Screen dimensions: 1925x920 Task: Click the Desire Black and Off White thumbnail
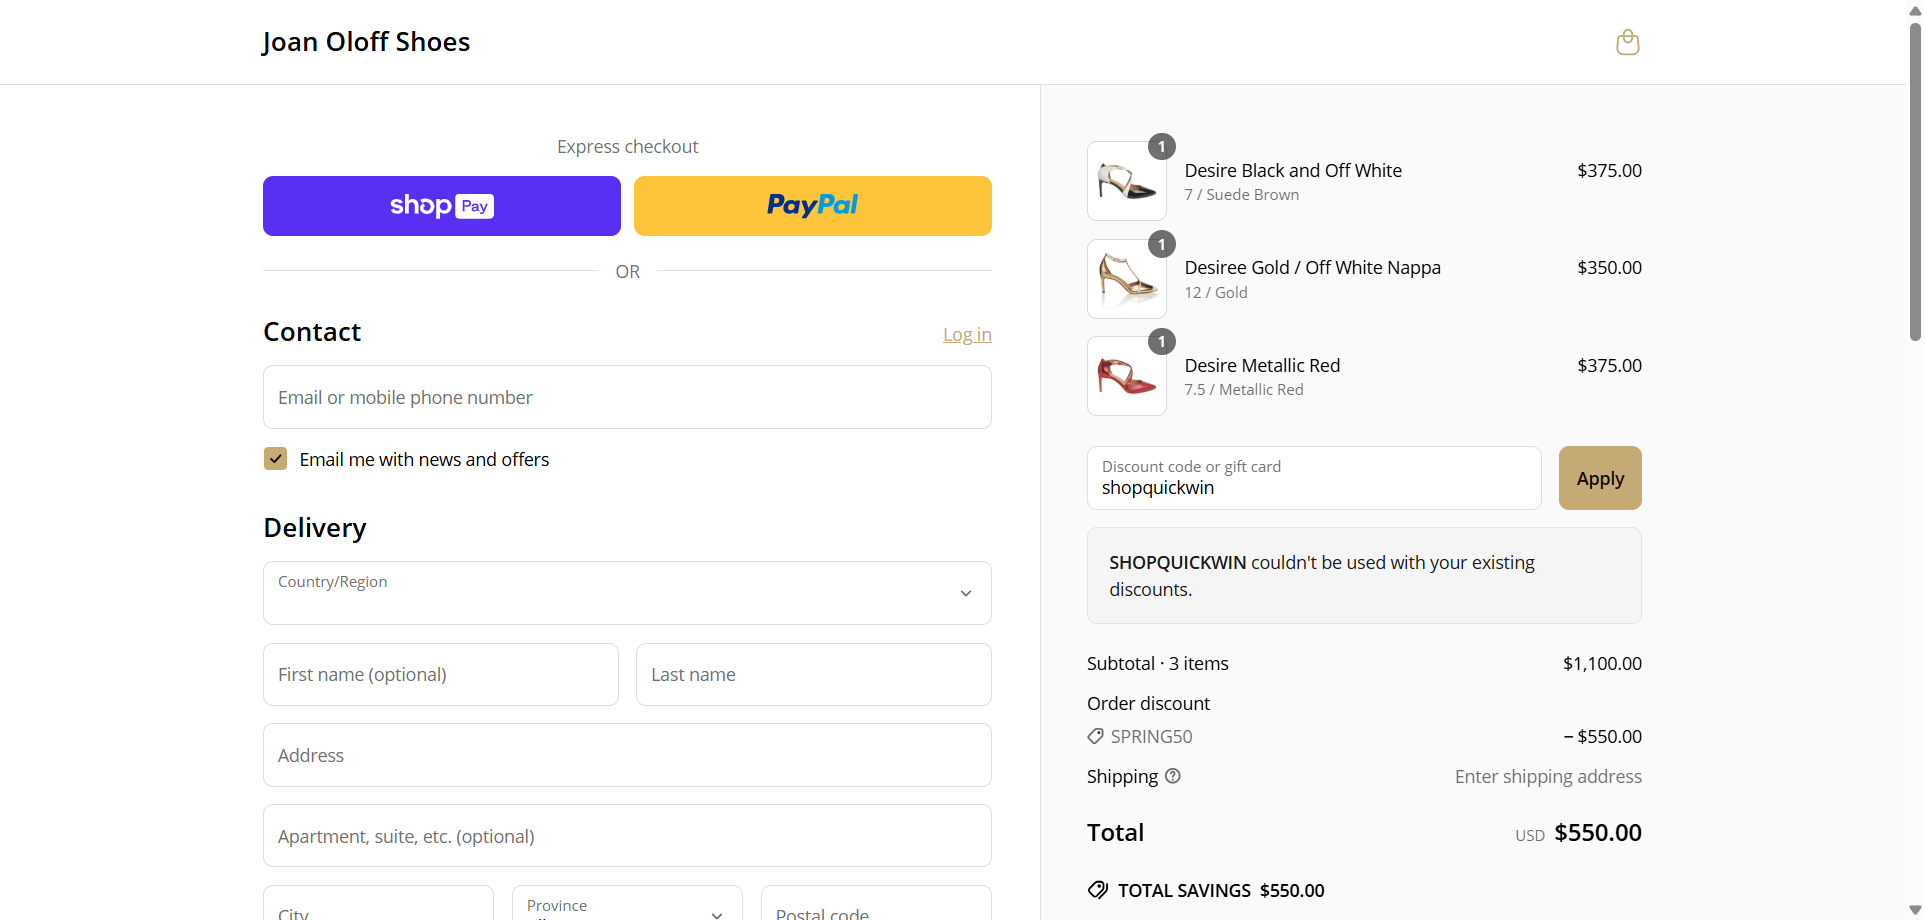tap(1127, 181)
